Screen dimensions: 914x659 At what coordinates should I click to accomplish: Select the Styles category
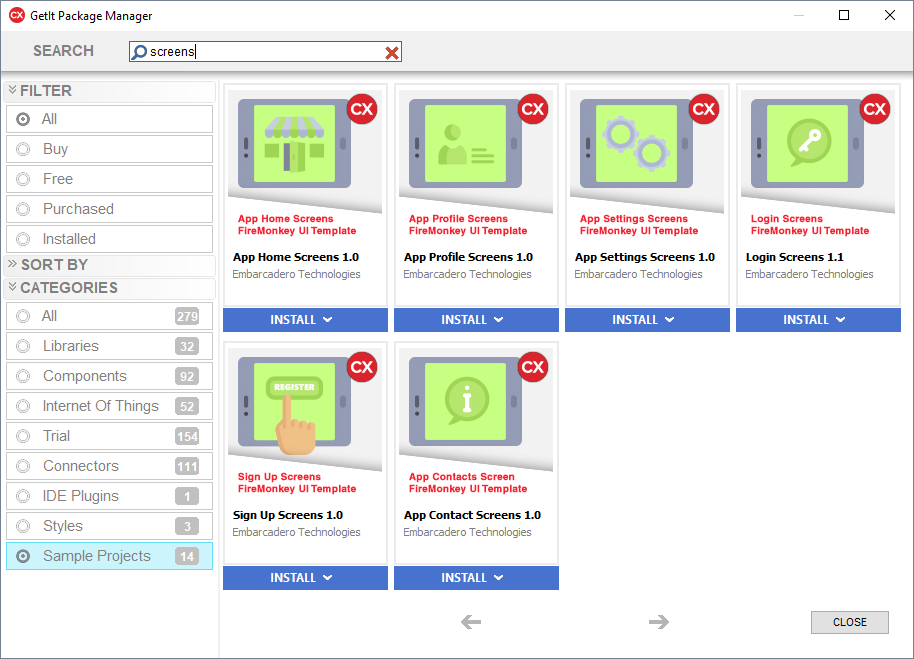110,526
